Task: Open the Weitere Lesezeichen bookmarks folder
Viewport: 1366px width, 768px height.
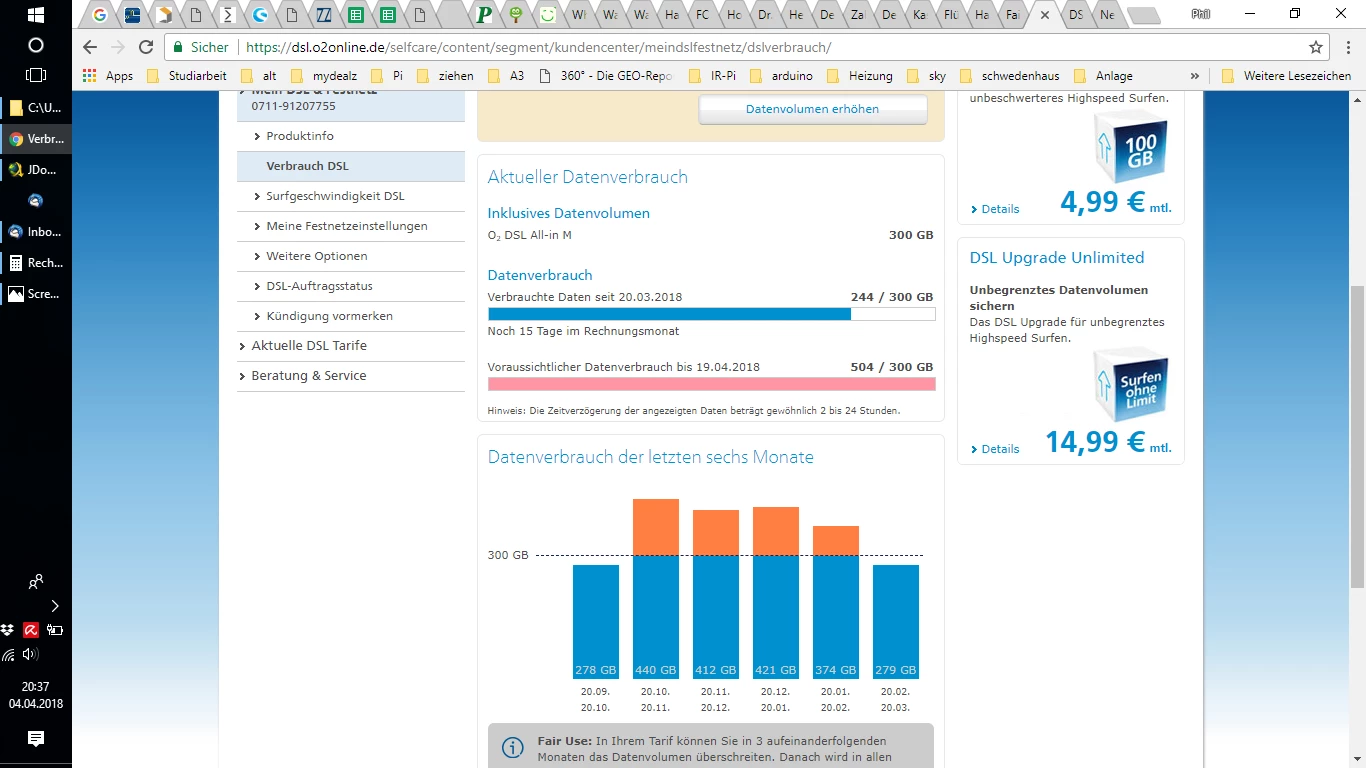Action: point(1287,76)
